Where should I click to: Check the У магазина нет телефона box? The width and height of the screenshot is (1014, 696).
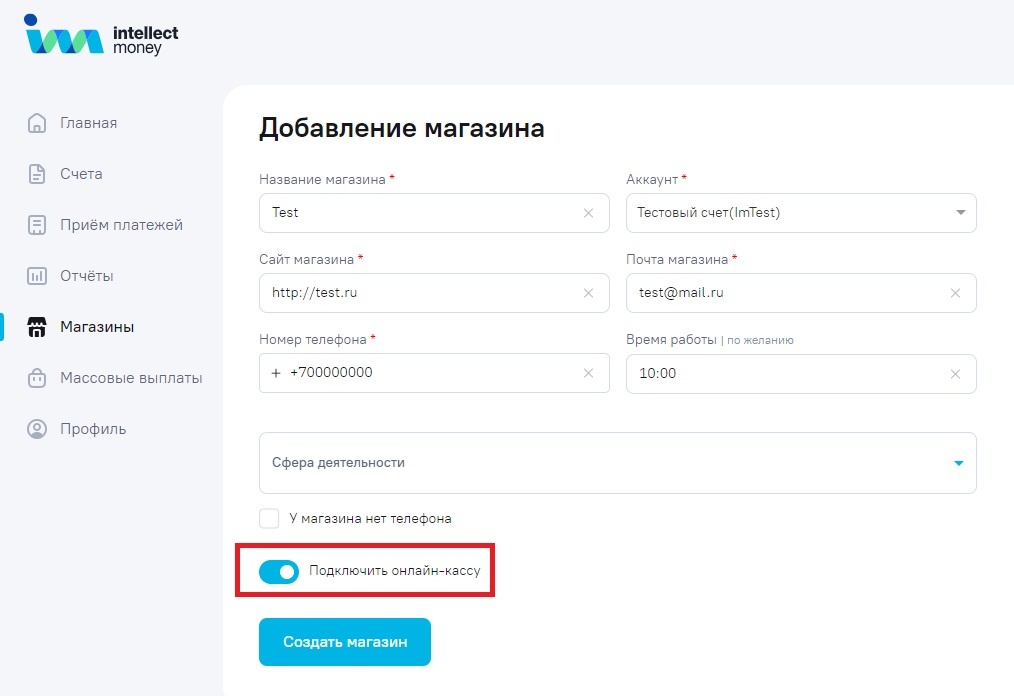point(269,519)
